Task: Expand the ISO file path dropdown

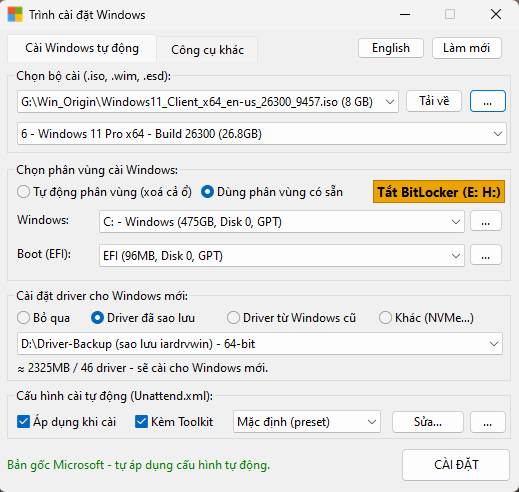Action: [208, 101]
